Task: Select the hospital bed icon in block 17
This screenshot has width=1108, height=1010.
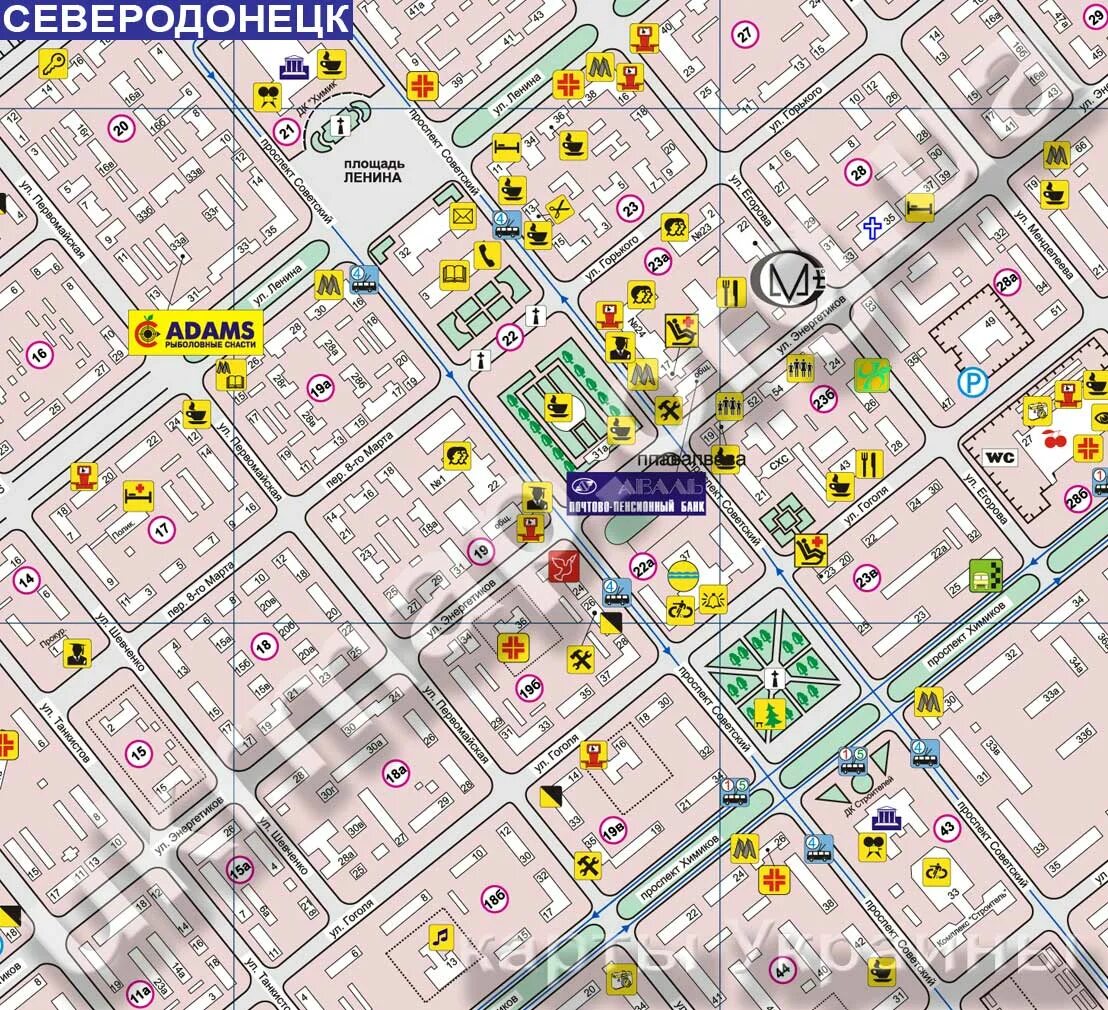Action: coord(138,495)
